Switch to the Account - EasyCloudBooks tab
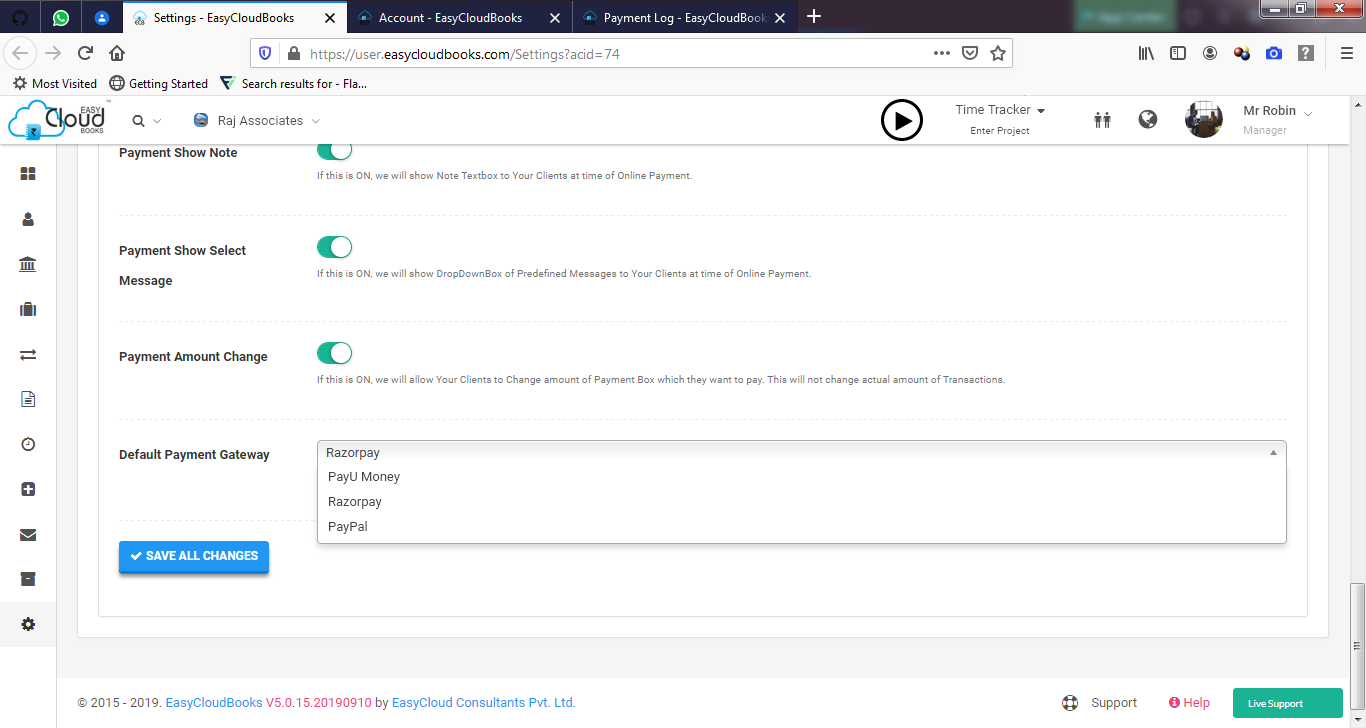Viewport: 1366px width, 728px height. 460,17
